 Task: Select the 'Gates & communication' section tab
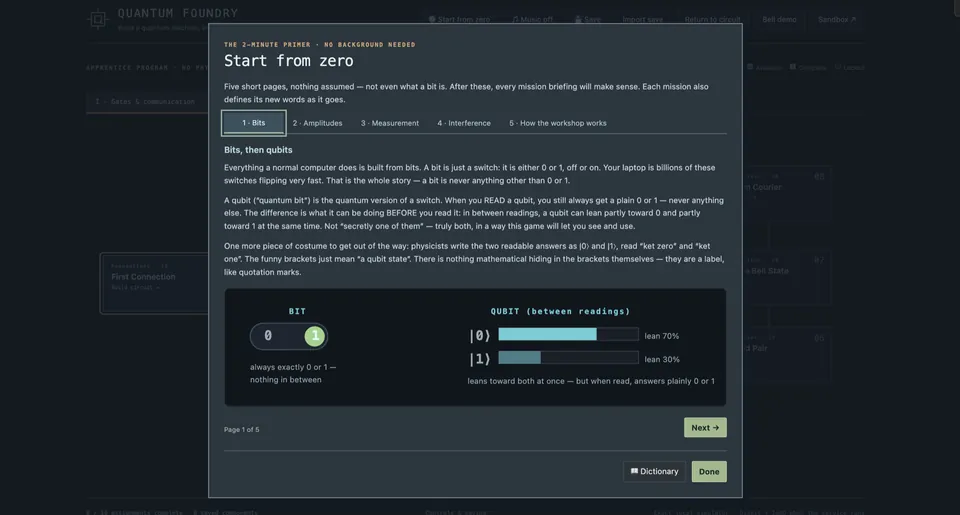pyautogui.click(x=147, y=102)
